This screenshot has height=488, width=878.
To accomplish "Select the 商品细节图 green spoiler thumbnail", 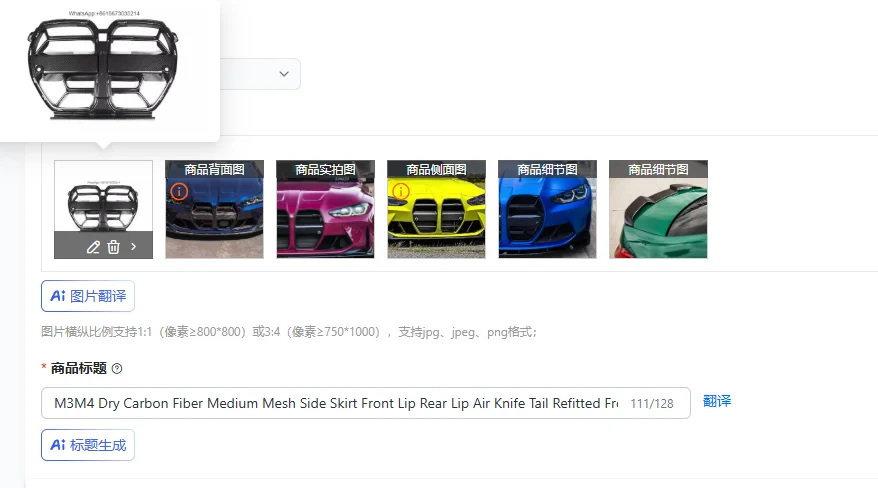I will pos(658,209).
